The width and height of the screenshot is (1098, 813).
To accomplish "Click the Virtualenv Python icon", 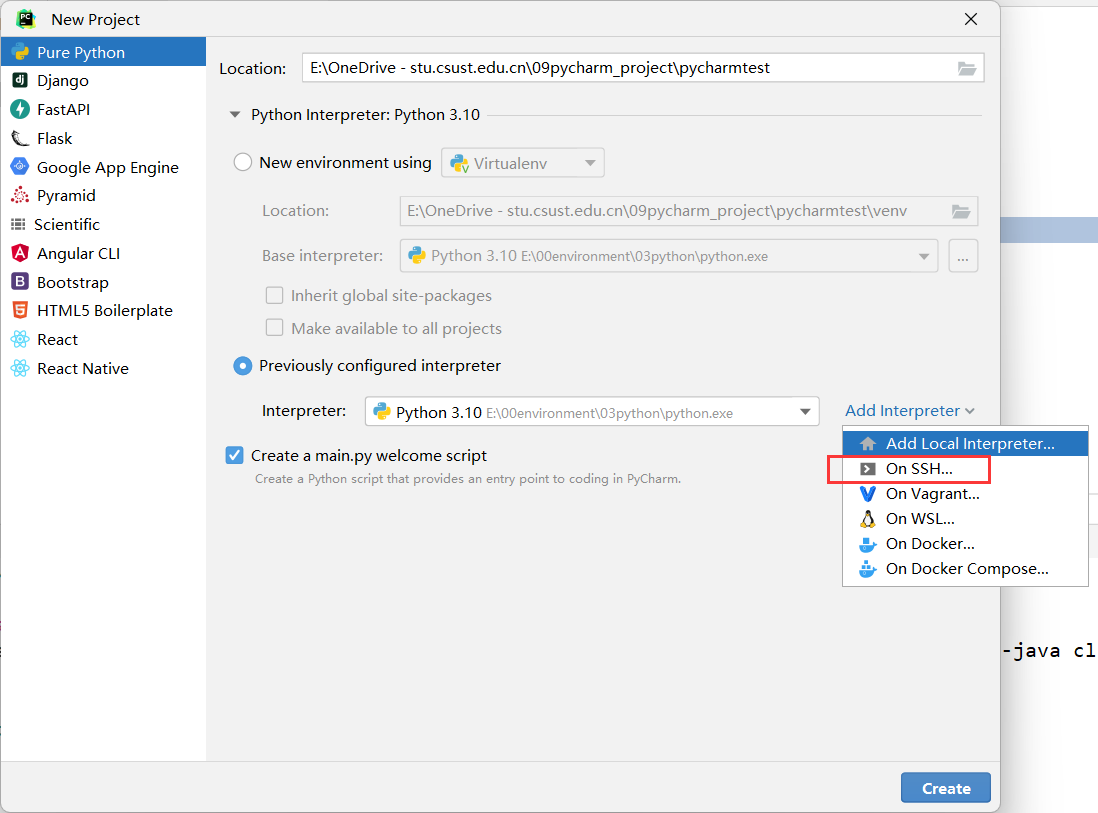I will pyautogui.click(x=459, y=164).
